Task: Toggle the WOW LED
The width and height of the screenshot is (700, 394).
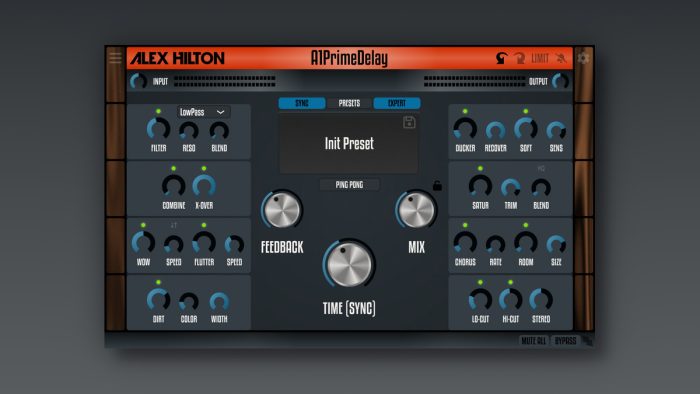Action: 143,225
